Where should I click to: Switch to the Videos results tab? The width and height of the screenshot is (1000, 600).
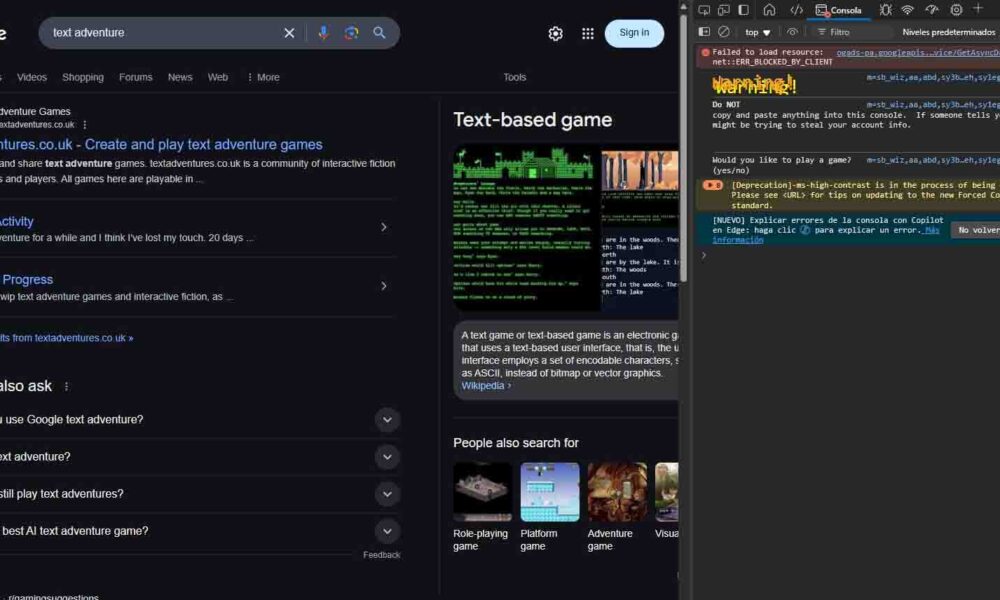(x=32, y=77)
